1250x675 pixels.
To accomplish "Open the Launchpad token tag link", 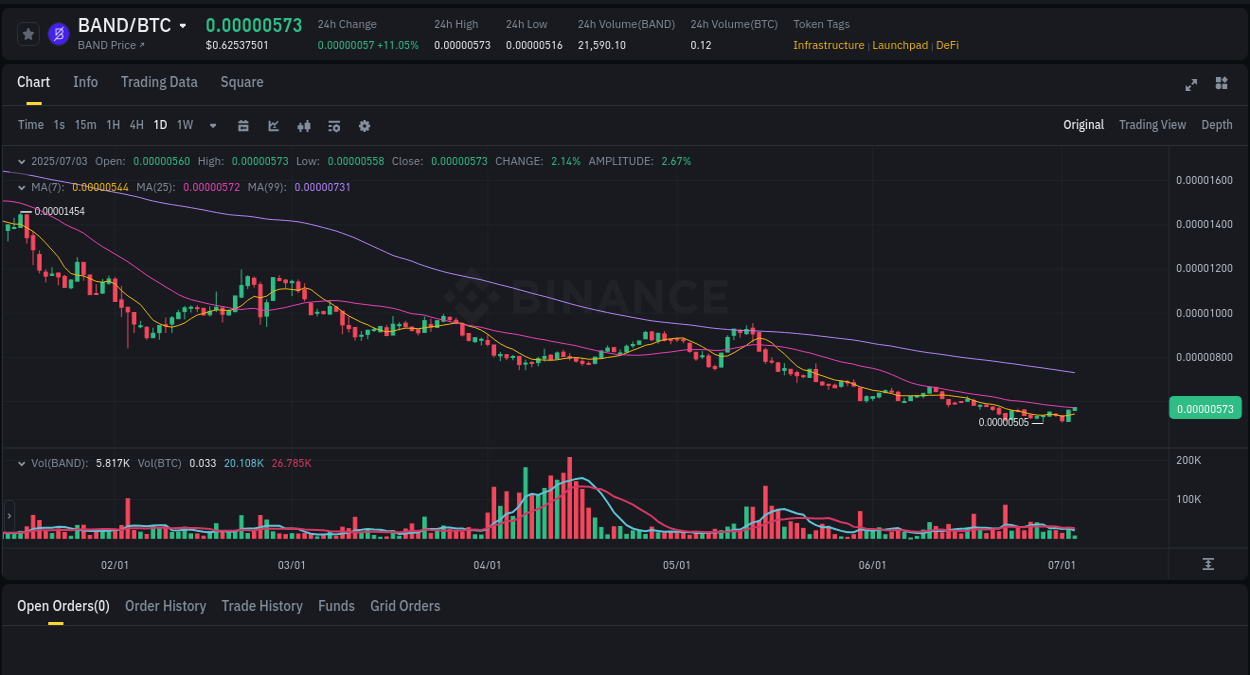I will (899, 45).
